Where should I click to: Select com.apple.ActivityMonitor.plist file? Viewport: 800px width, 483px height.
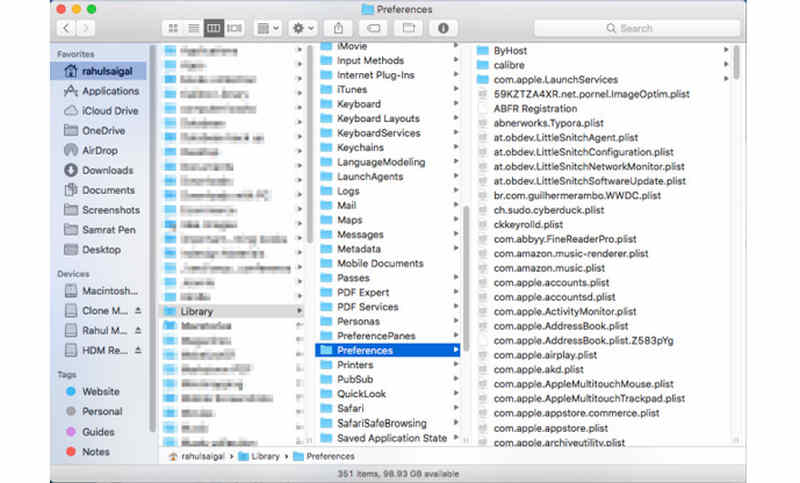tap(565, 311)
